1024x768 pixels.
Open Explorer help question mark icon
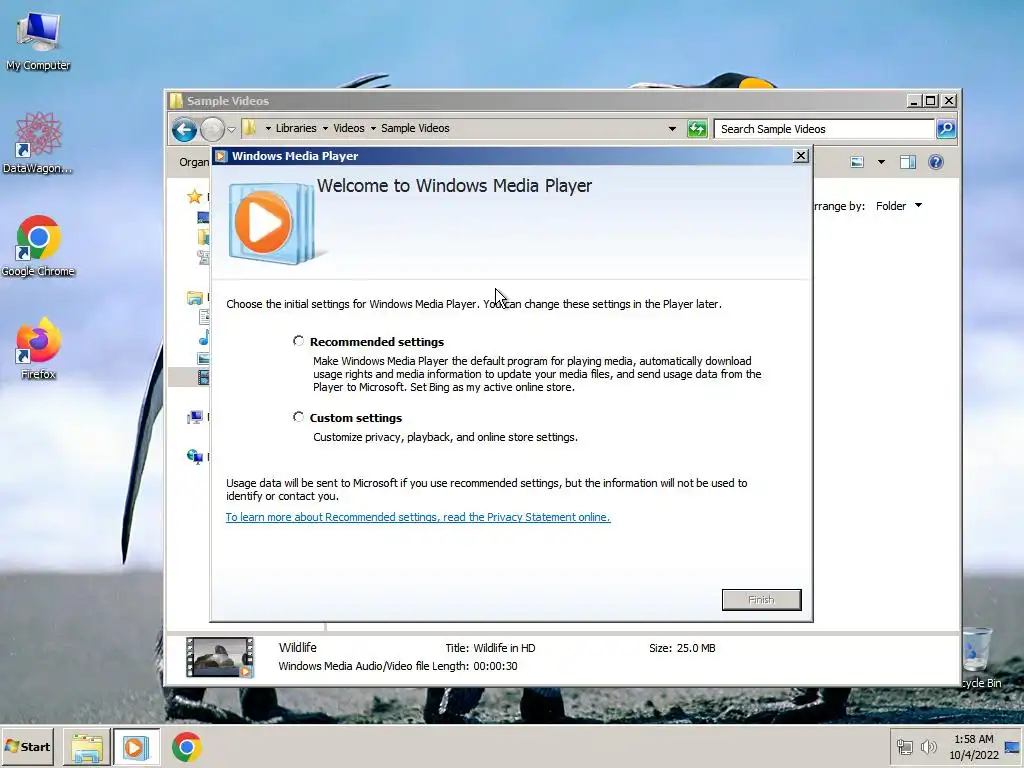coord(935,162)
